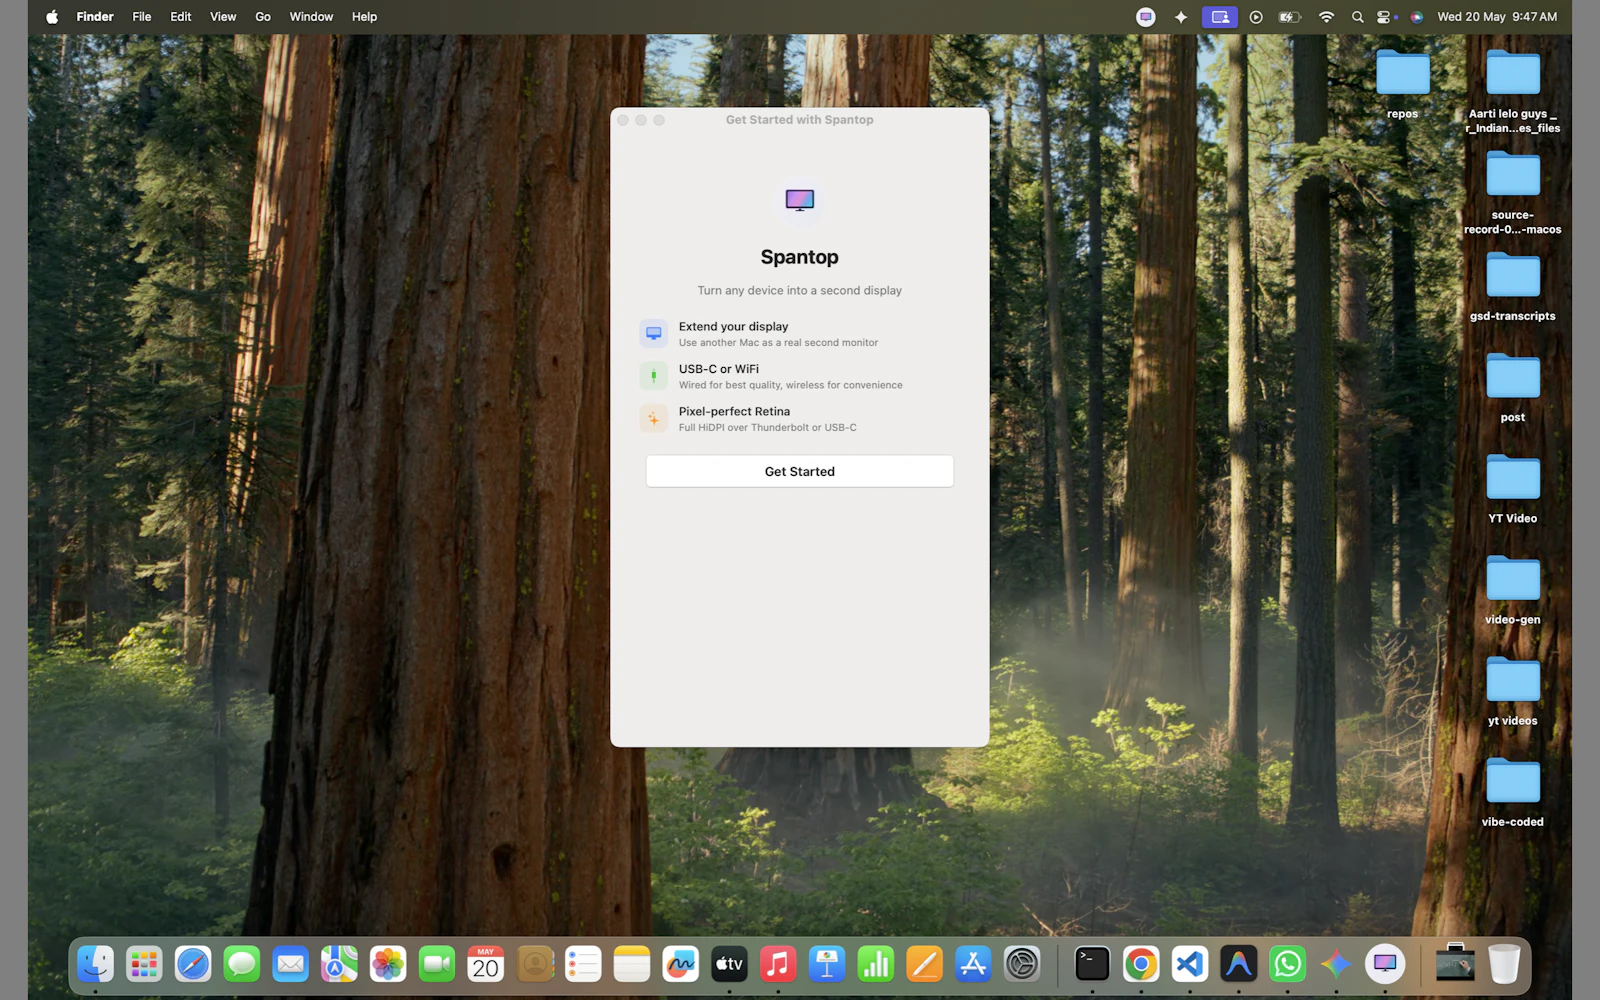Open Contacts from the Dock
The height and width of the screenshot is (1000, 1600).
point(535,964)
